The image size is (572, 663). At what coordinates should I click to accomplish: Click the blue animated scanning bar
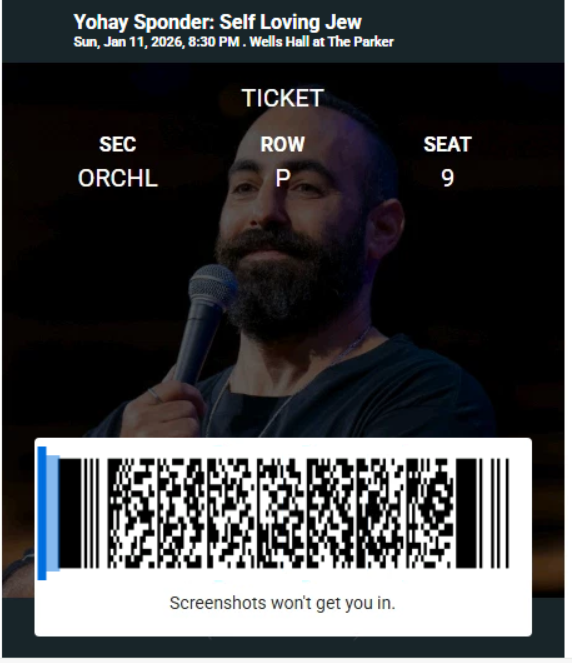pos(42,513)
